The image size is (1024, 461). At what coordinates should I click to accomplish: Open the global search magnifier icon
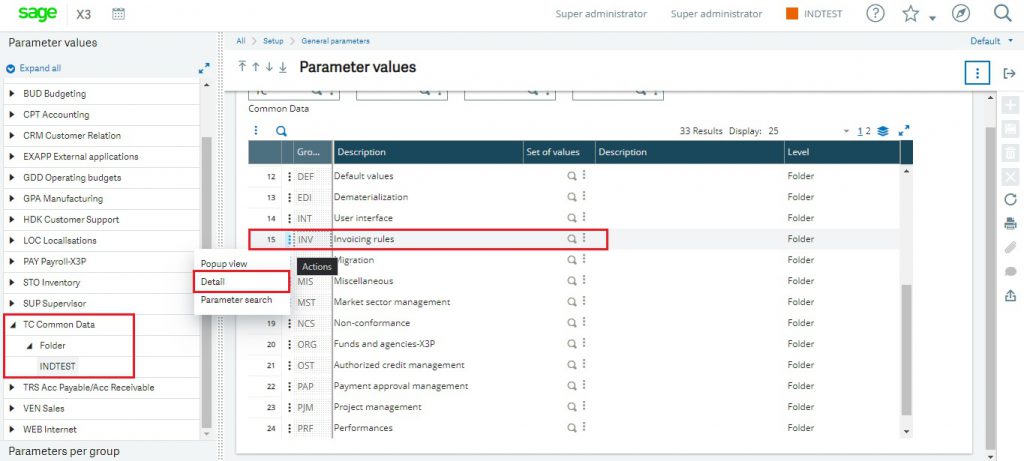click(x=1002, y=14)
